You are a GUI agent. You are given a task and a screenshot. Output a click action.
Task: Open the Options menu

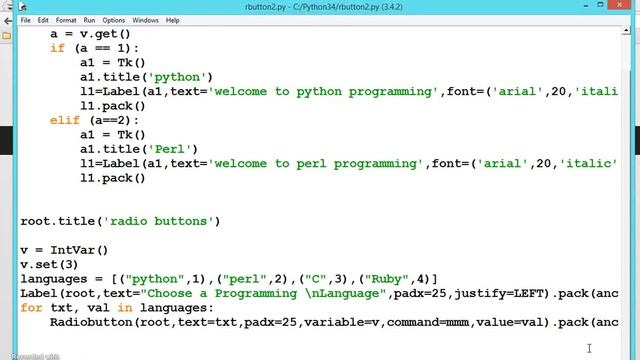coord(113,20)
